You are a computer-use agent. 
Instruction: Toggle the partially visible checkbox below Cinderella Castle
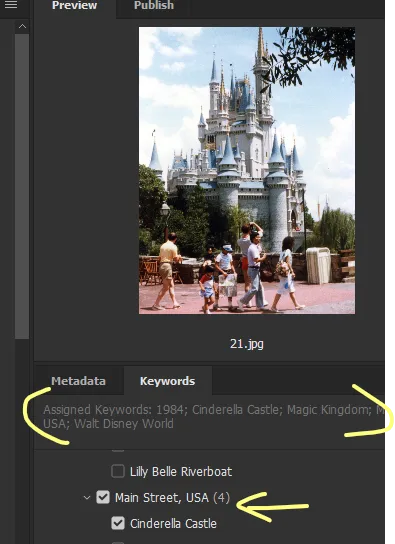118,542
